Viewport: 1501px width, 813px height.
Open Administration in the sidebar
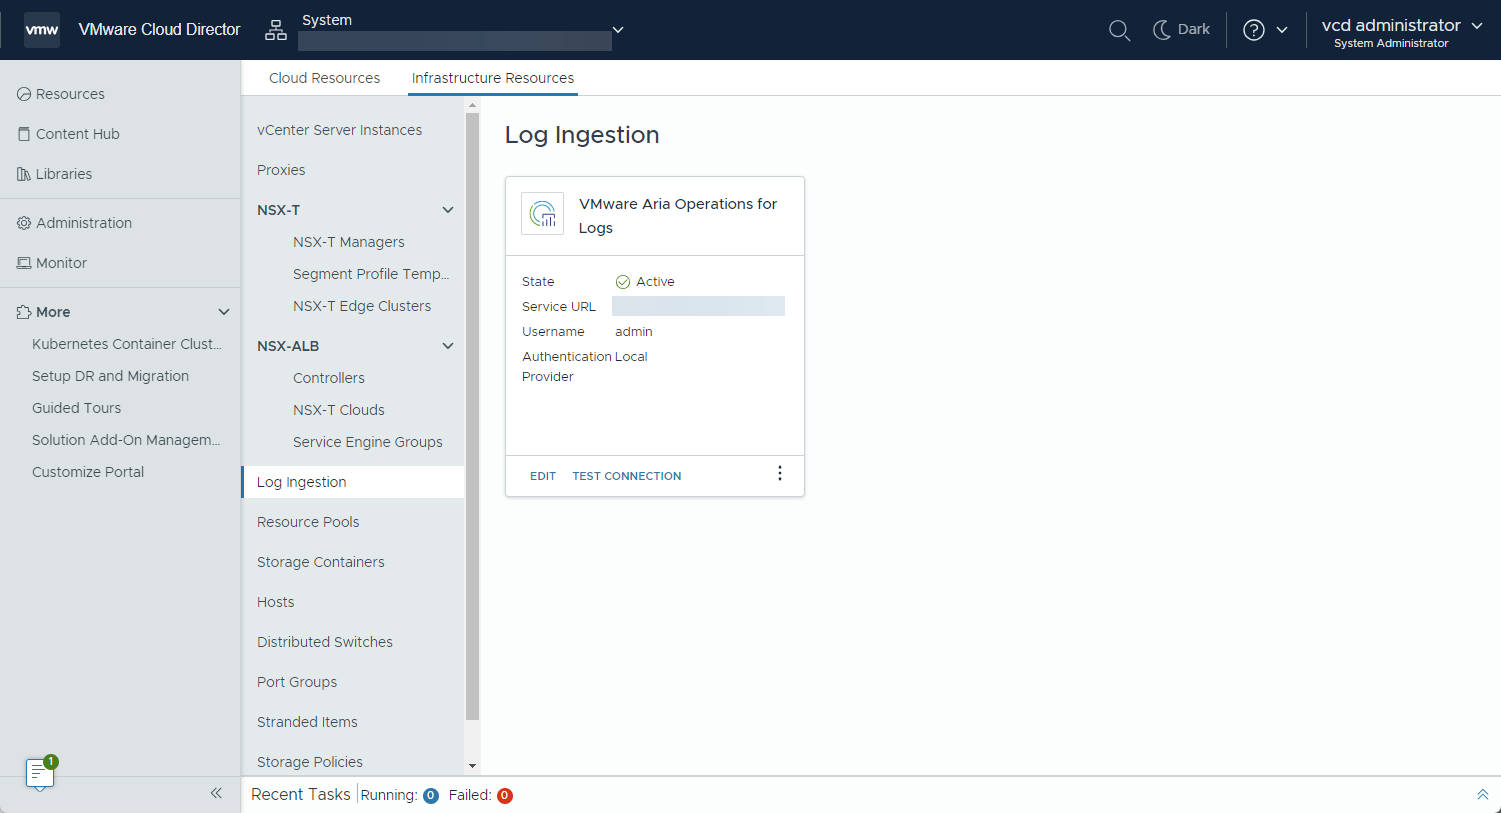(x=84, y=223)
